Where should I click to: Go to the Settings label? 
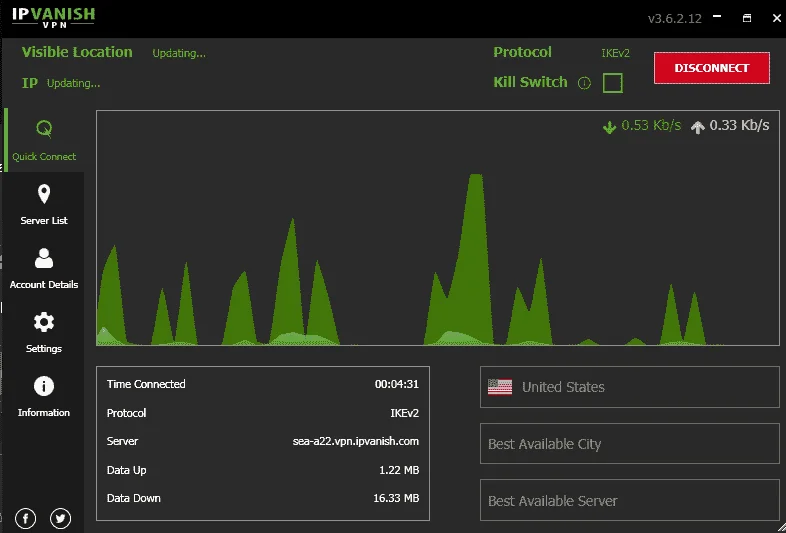click(x=44, y=348)
